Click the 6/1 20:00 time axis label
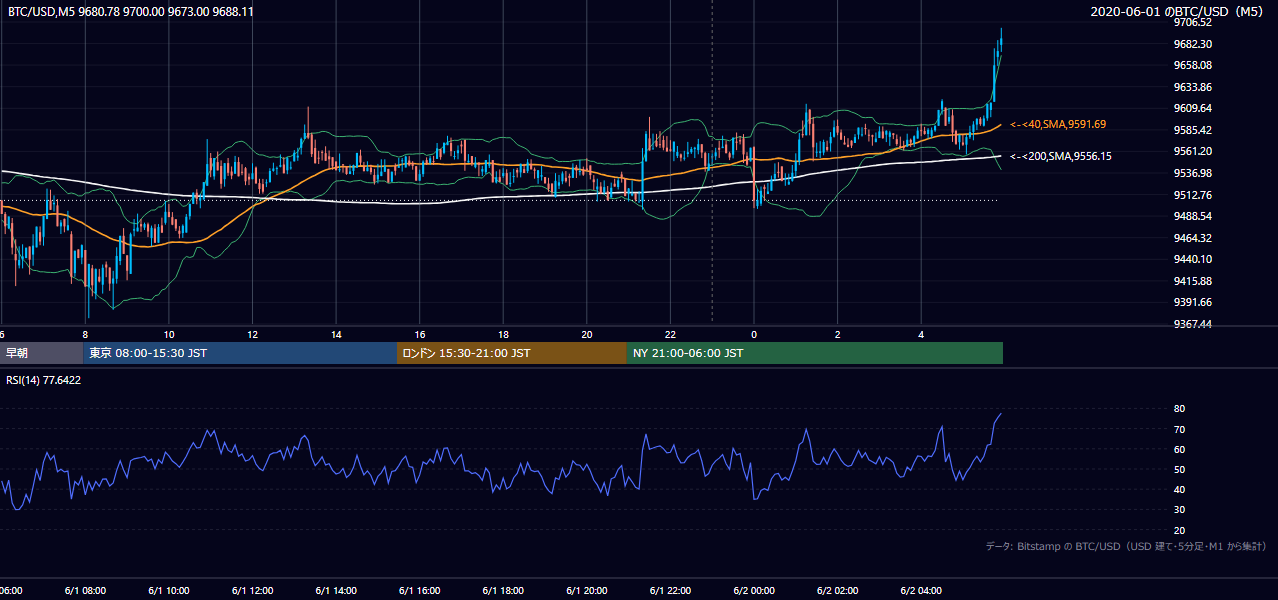This screenshot has width=1278, height=600. point(586,590)
